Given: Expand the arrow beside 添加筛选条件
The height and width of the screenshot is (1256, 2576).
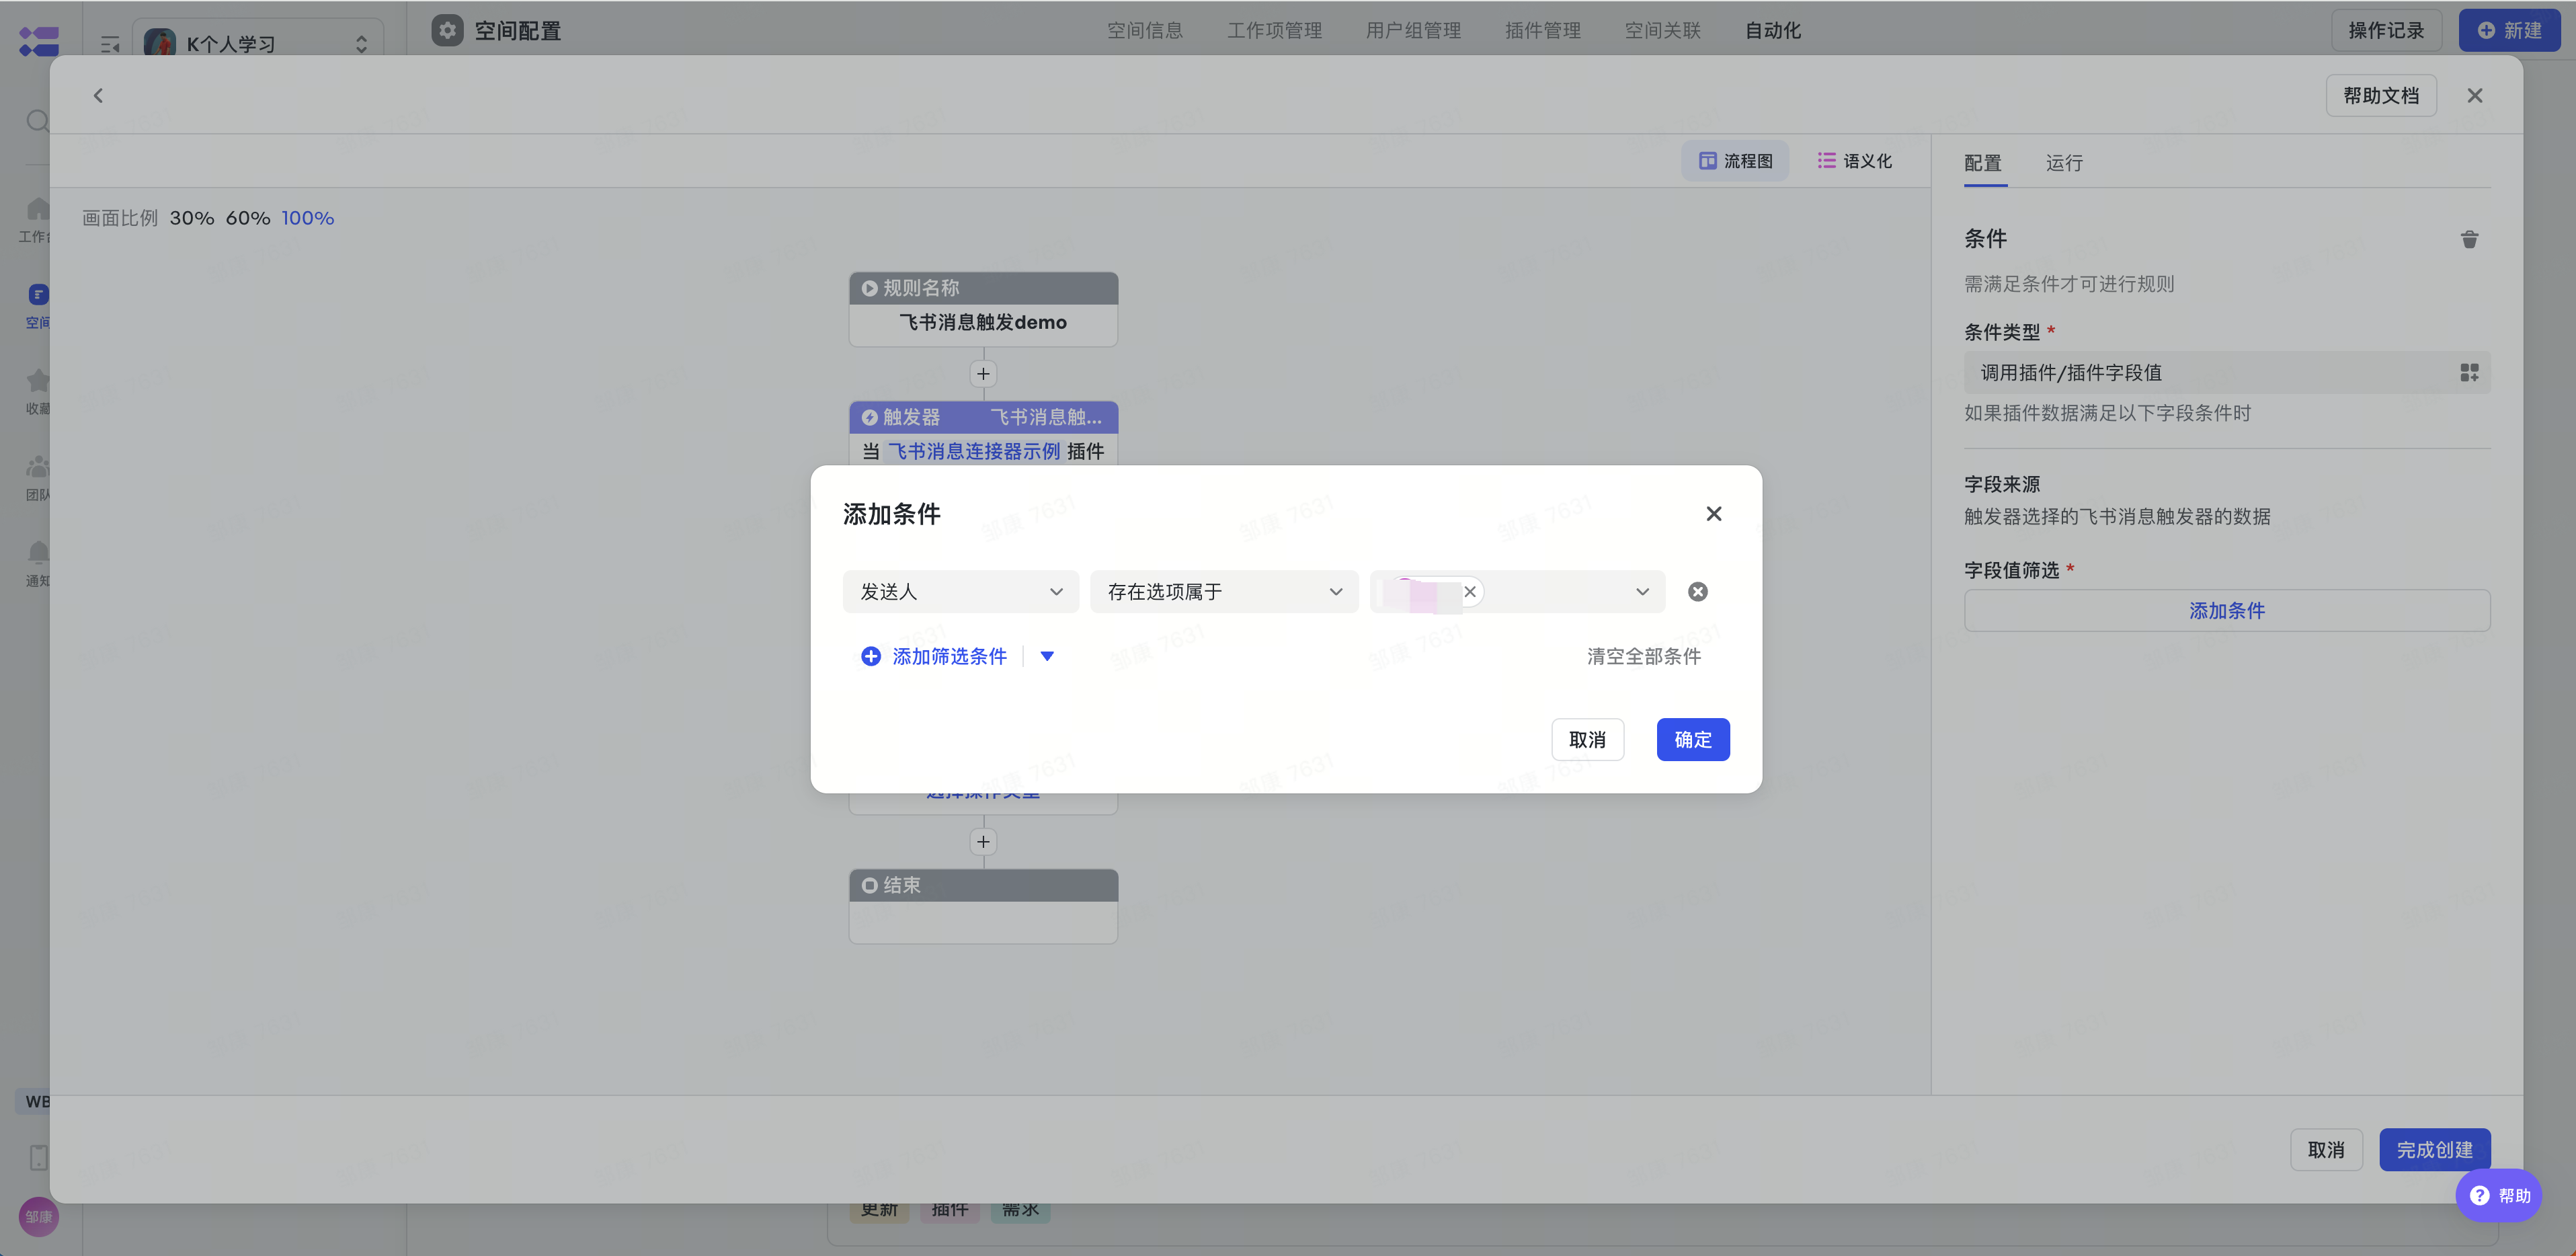Looking at the screenshot, I should point(1047,656).
